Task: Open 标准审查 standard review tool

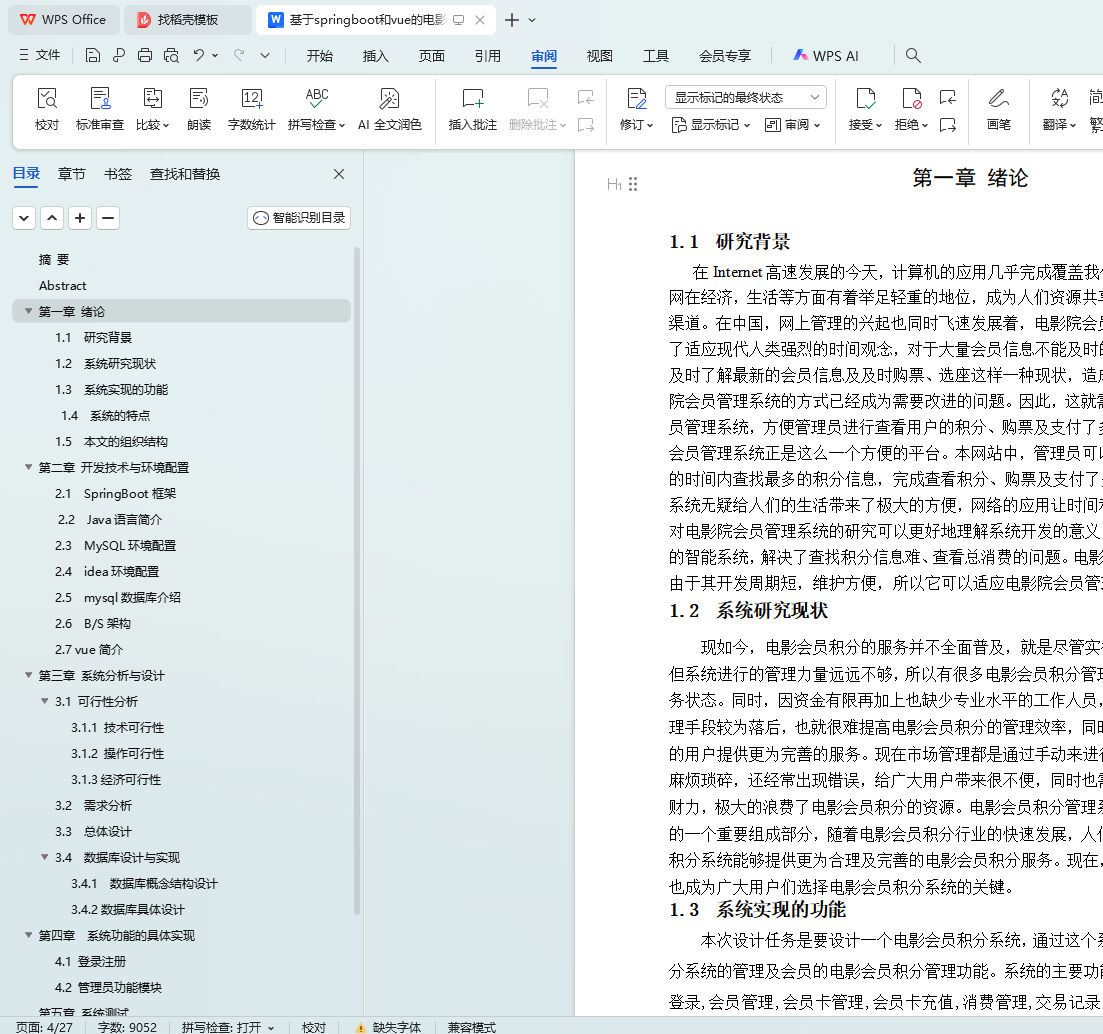Action: tap(100, 108)
